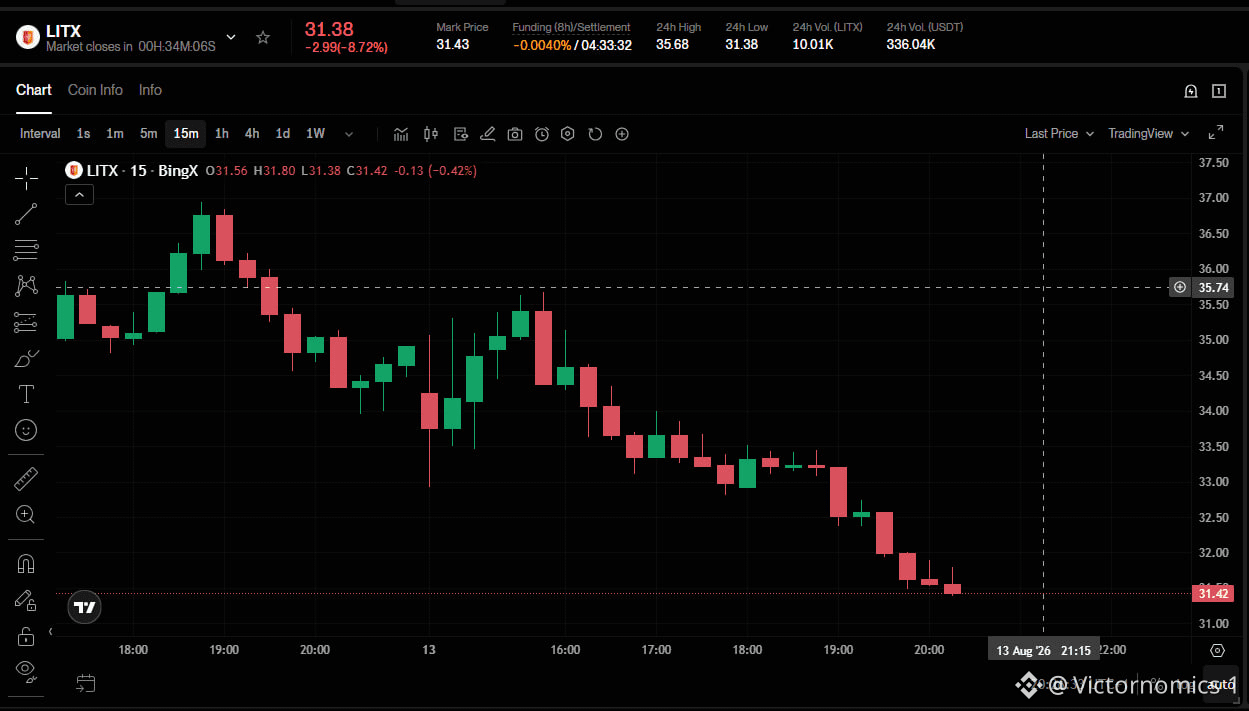
Task: Switch to the Chart tab
Action: [x=34, y=90]
